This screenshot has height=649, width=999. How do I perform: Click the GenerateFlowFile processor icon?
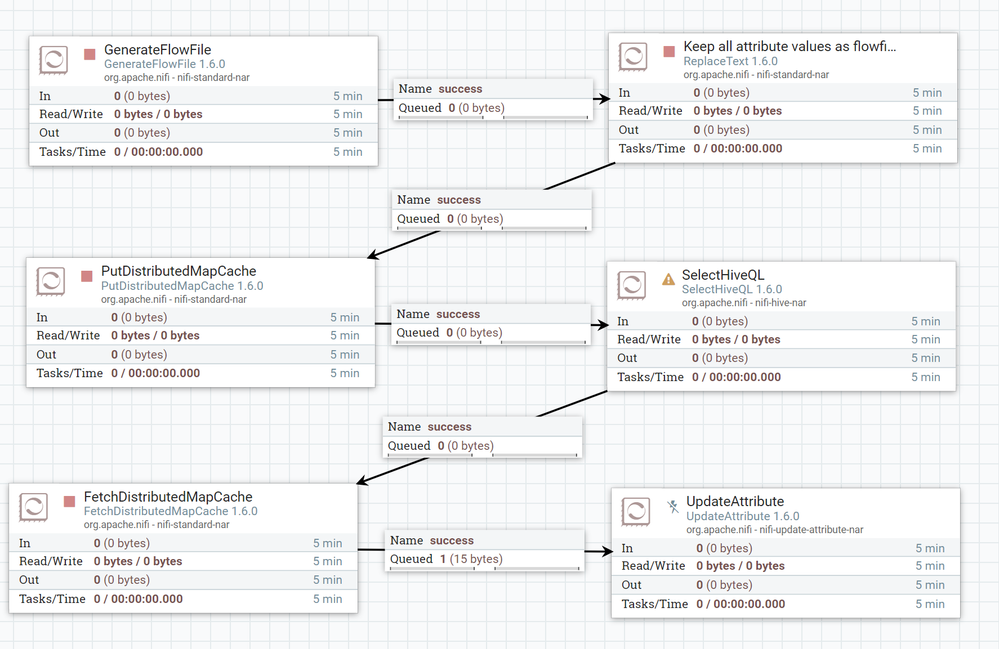(x=53, y=61)
